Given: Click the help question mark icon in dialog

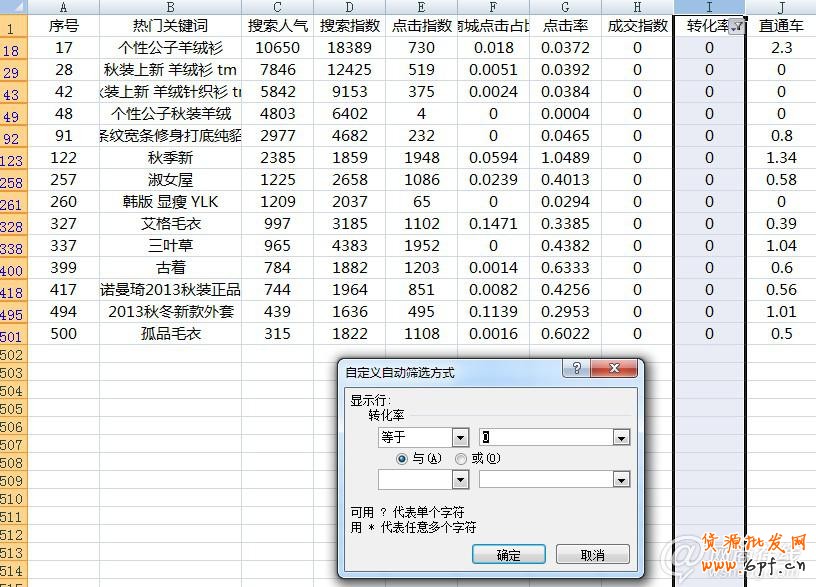Looking at the screenshot, I should pyautogui.click(x=577, y=369).
